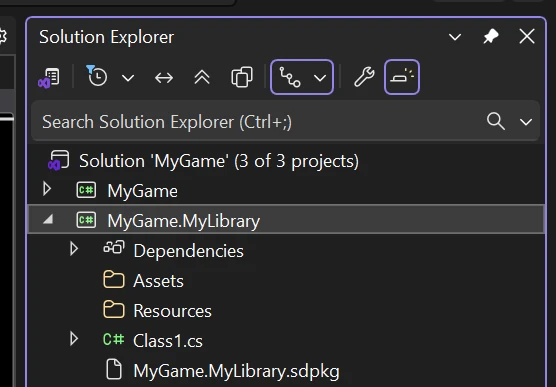Toggle Show All Files icon

tap(242, 77)
